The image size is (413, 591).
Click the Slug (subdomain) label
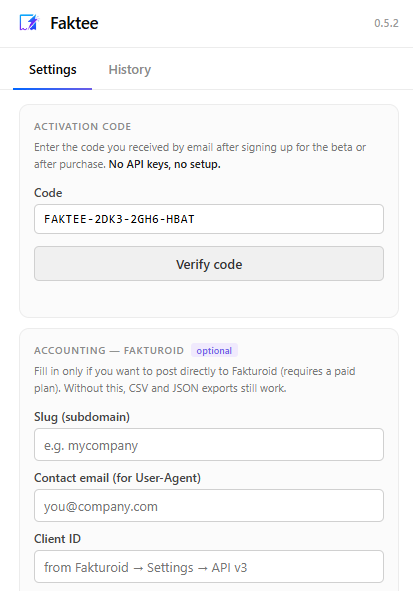pos(82,417)
